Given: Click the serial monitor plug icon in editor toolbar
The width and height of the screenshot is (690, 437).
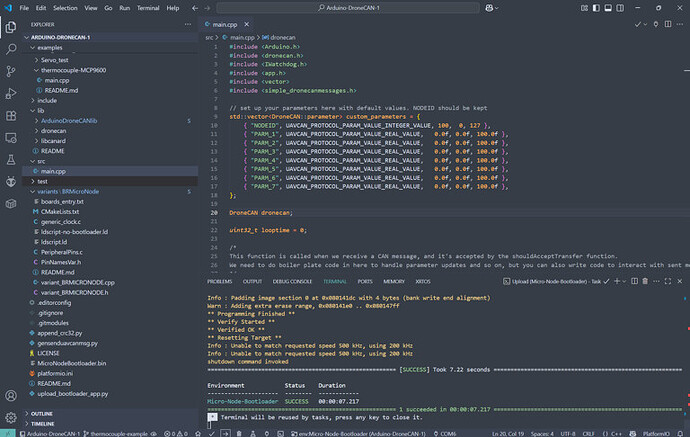Looking at the screenshot, I should [x=656, y=24].
